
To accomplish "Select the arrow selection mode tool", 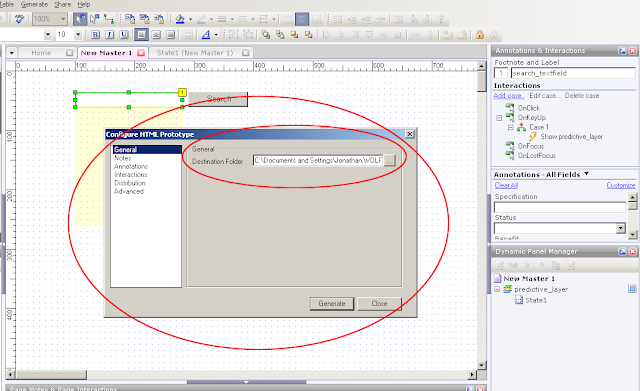I will [80, 19].
